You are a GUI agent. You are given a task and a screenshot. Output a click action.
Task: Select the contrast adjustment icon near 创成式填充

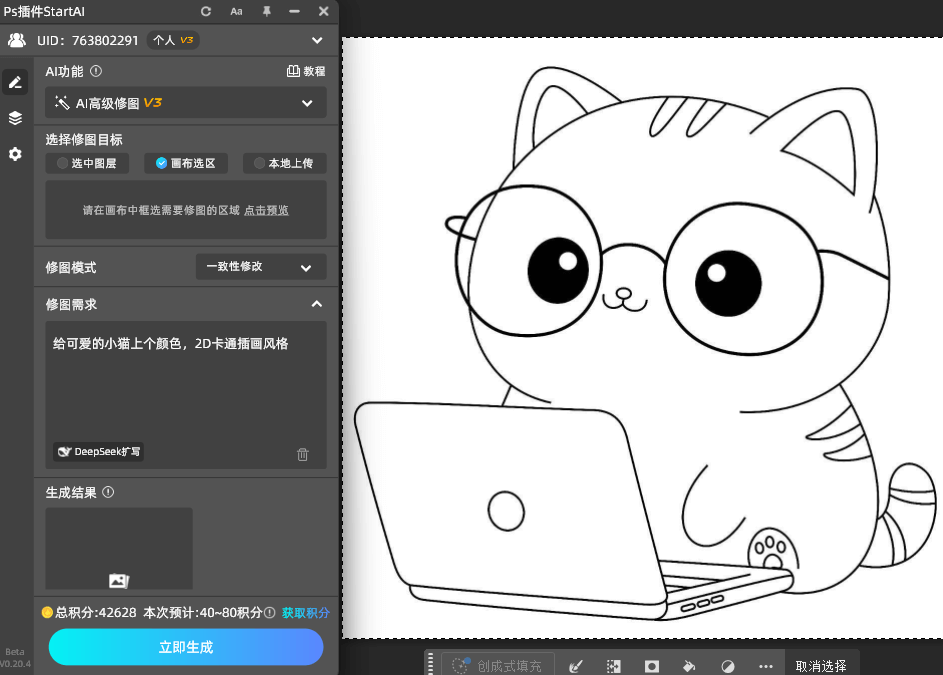tap(728, 665)
